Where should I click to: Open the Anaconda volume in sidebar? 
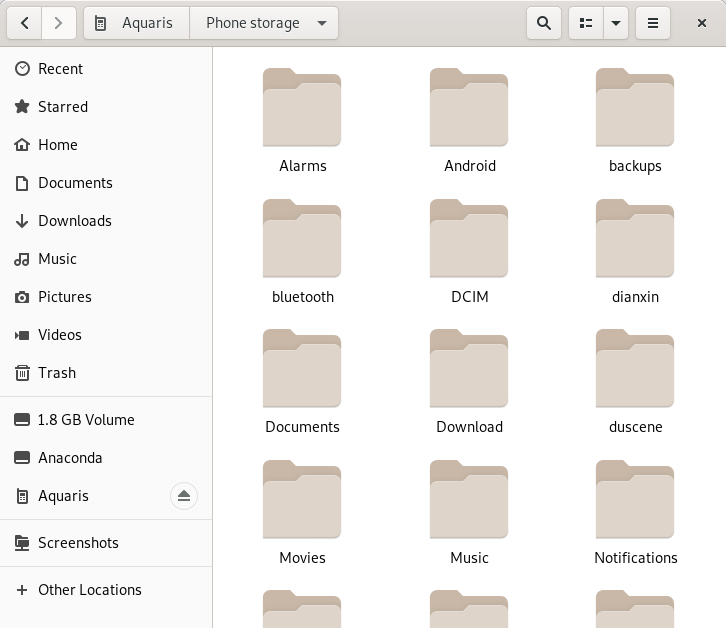tap(70, 458)
